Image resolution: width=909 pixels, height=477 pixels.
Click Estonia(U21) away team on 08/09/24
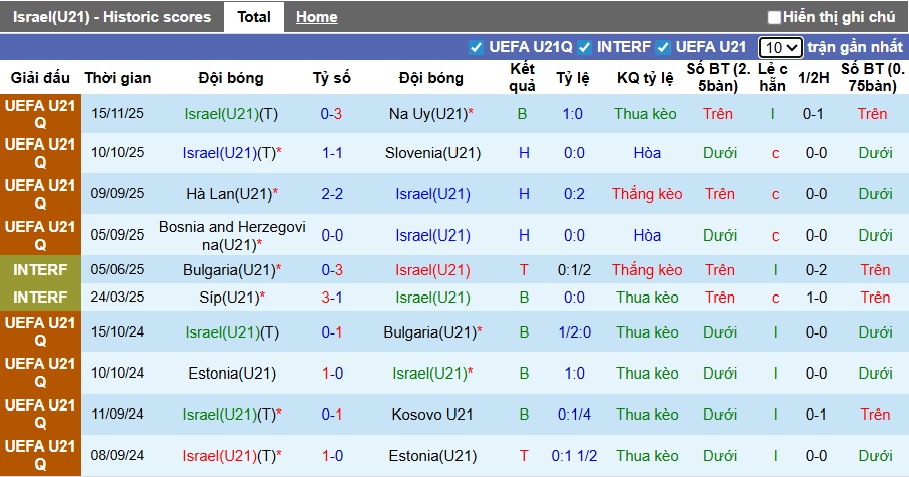[432, 456]
